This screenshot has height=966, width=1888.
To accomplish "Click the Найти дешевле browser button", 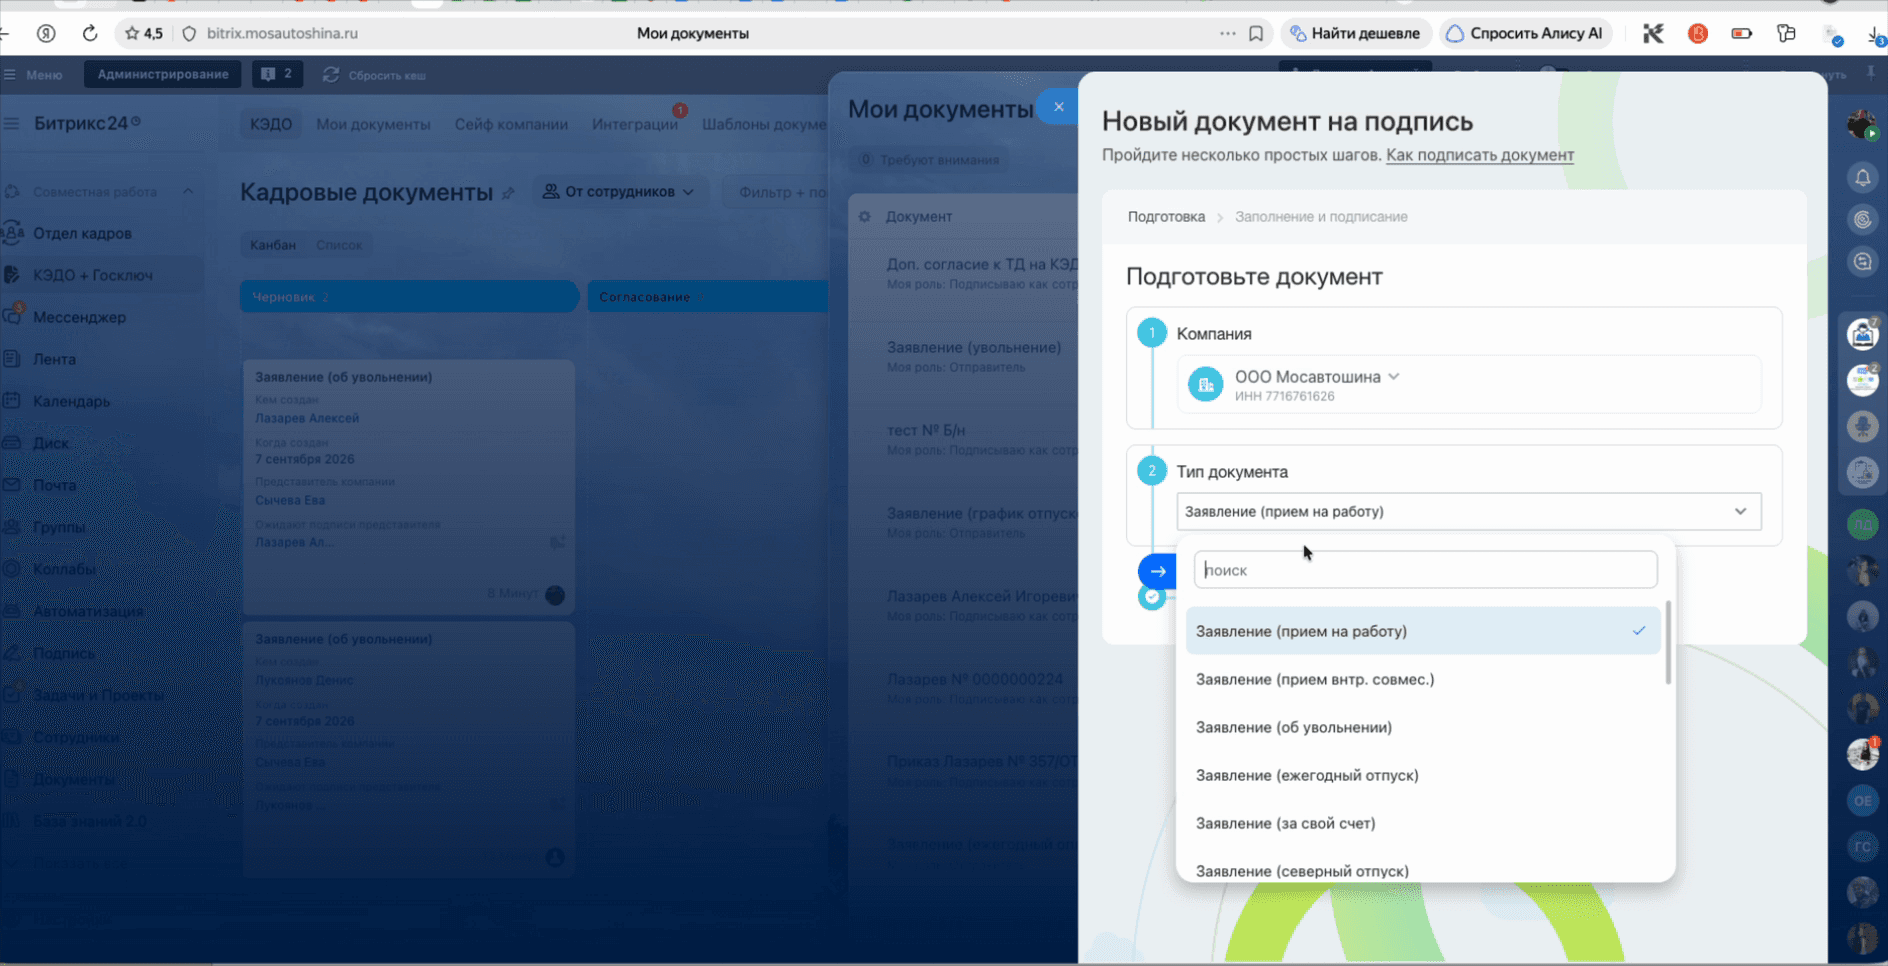I will click(x=1357, y=33).
